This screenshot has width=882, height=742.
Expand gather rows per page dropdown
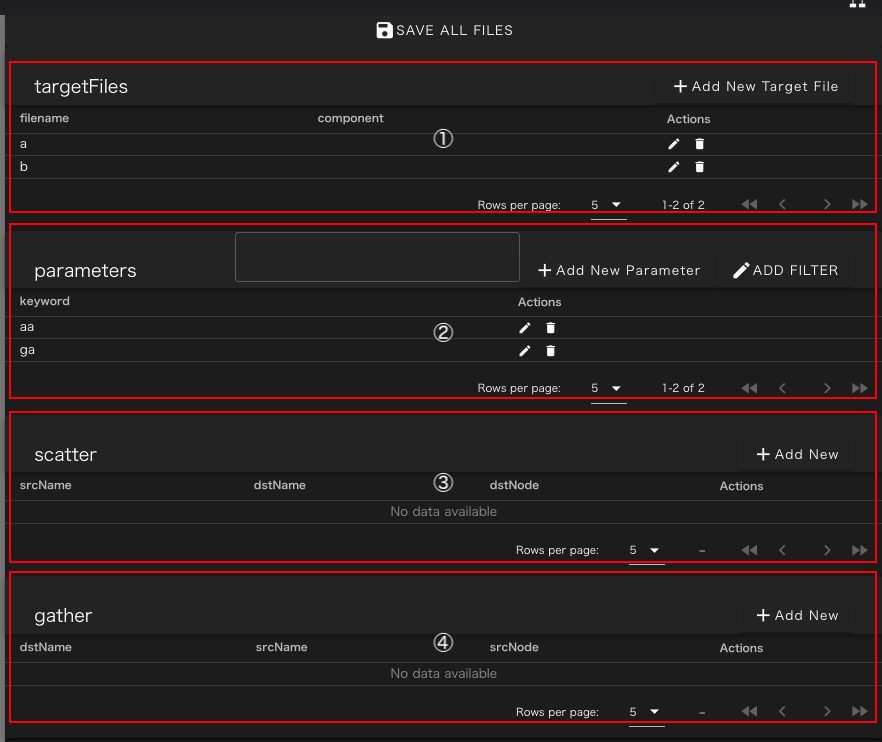(x=646, y=712)
